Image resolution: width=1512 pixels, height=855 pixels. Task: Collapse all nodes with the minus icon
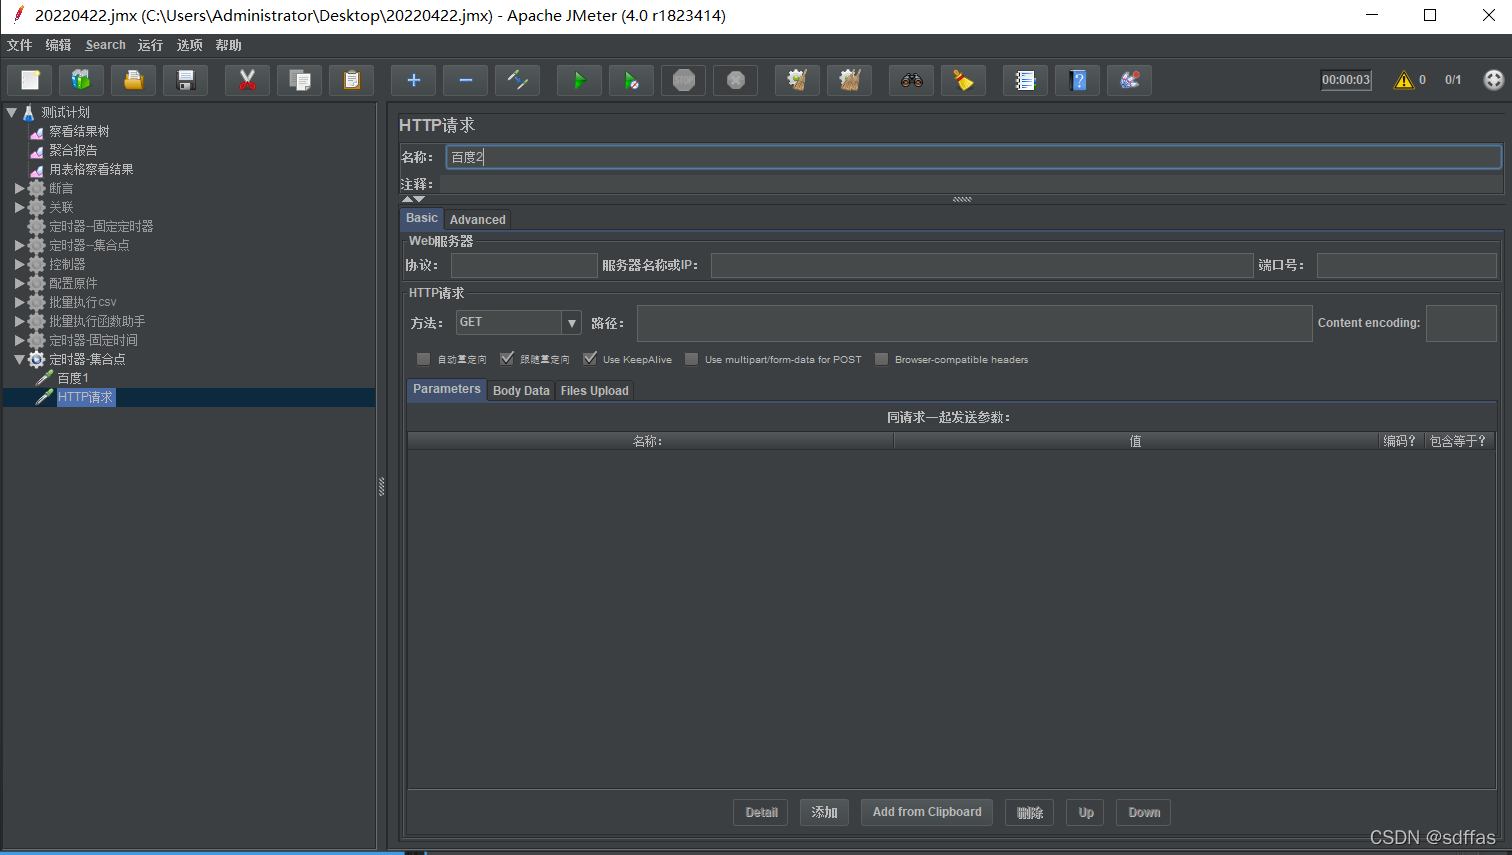(x=465, y=80)
